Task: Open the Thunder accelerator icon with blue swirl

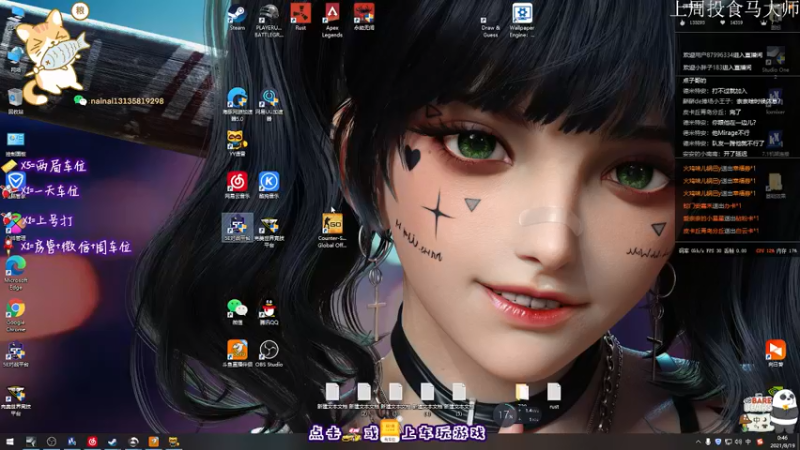Action: coord(237,104)
